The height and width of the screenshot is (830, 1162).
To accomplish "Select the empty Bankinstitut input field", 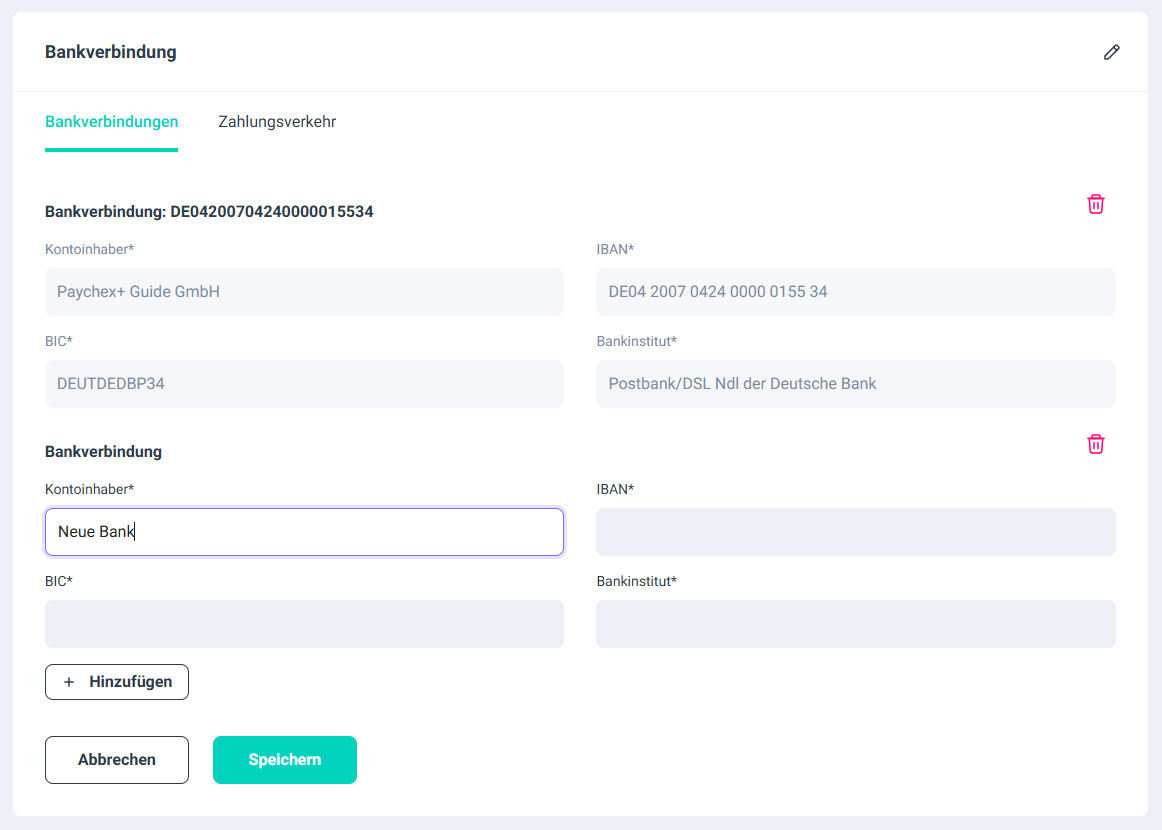I will (x=855, y=624).
